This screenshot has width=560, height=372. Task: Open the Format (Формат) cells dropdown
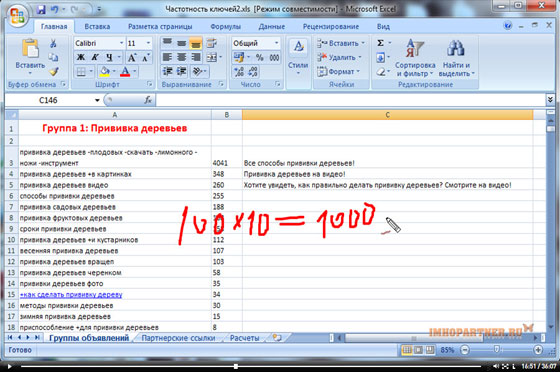pyautogui.click(x=339, y=71)
